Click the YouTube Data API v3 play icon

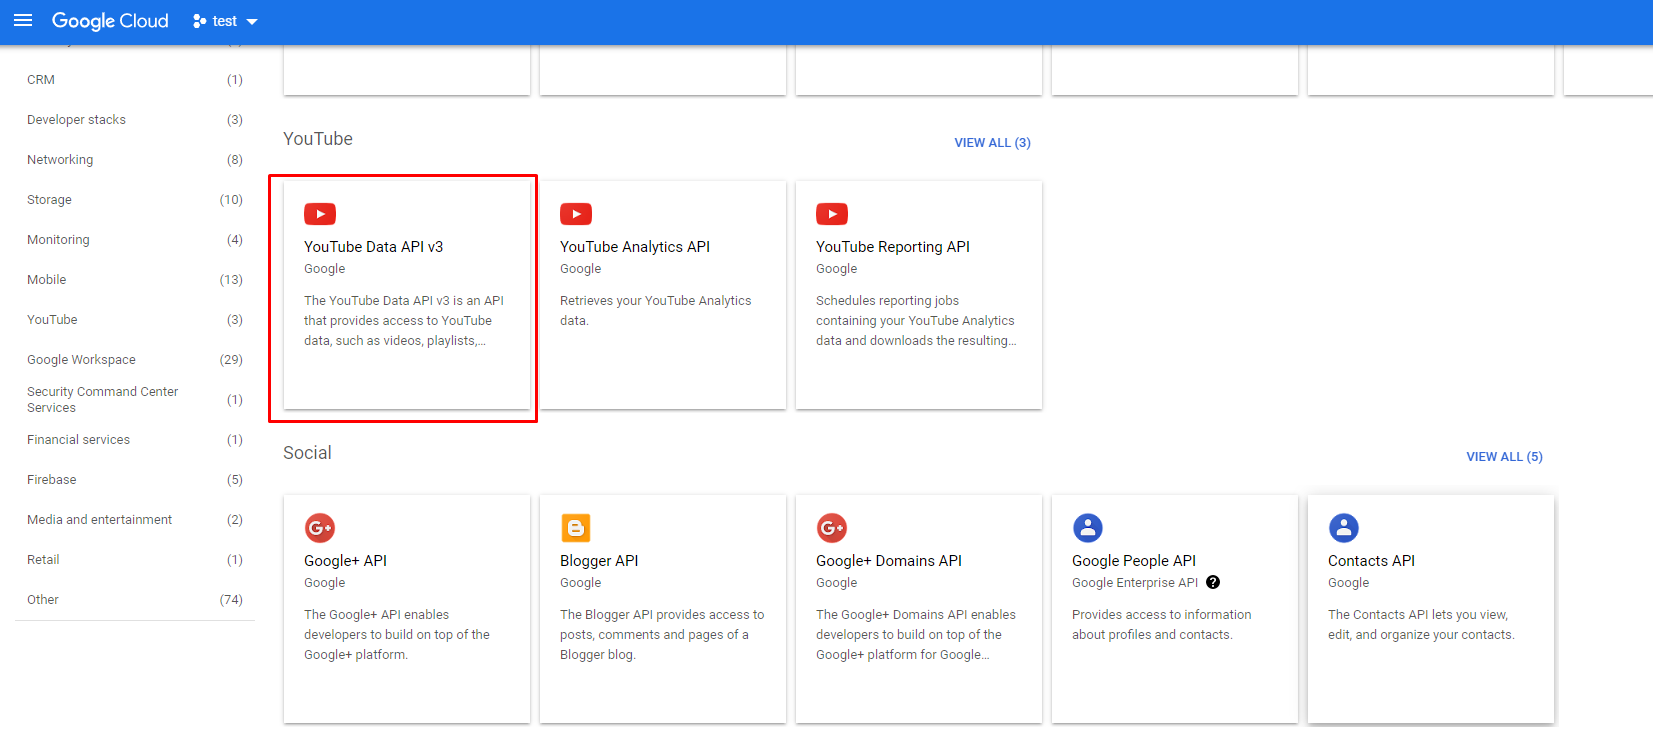[320, 214]
